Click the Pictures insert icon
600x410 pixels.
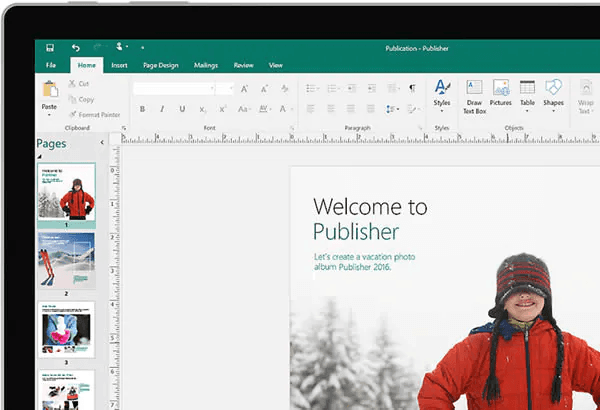click(501, 93)
